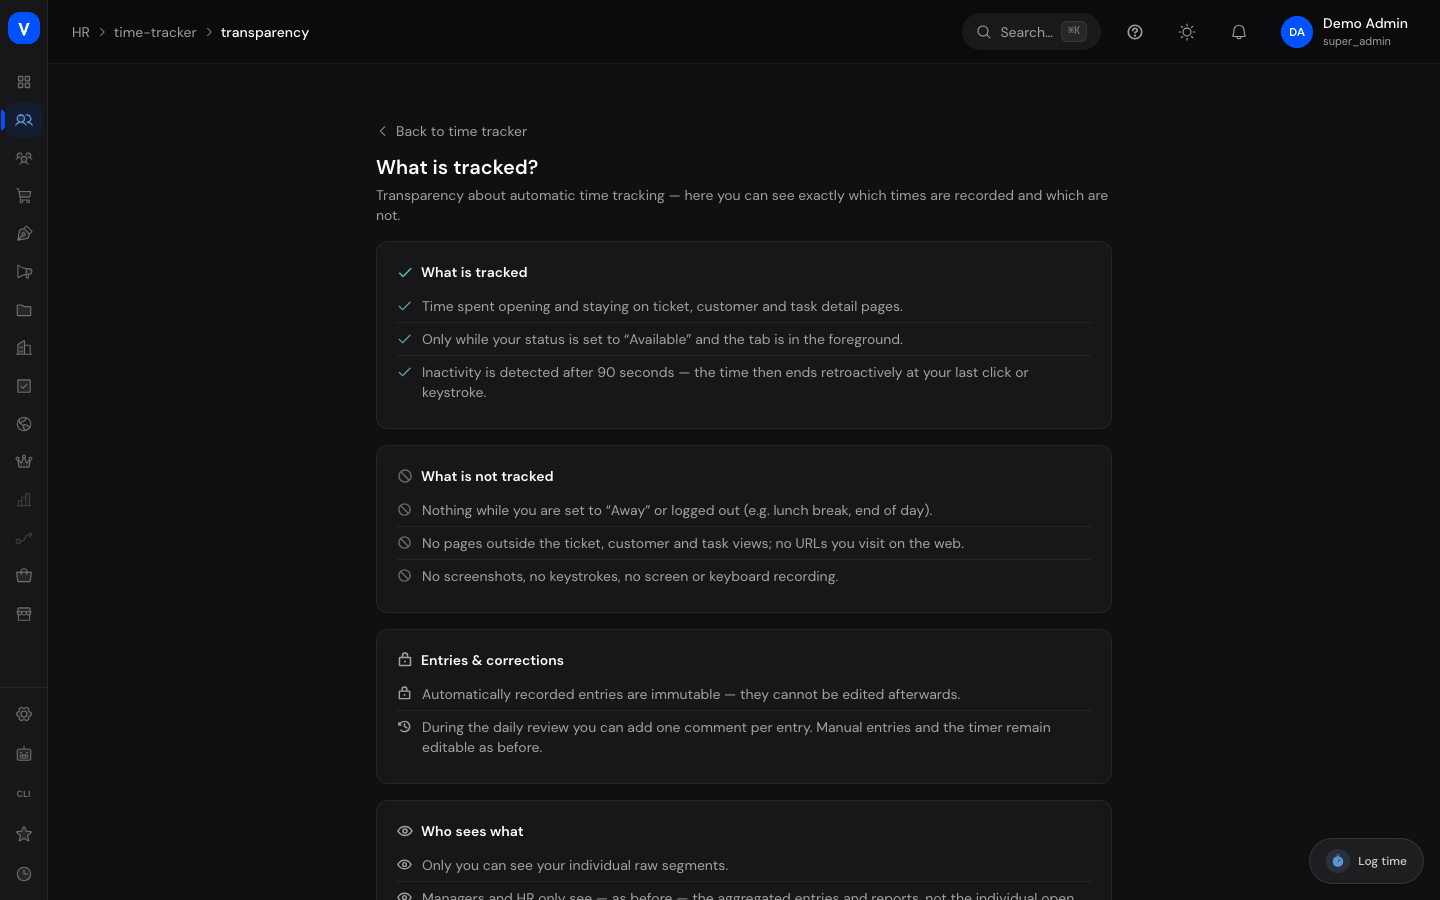Click the V app logo
Image resolution: width=1440 pixels, height=900 pixels.
pos(24,29)
